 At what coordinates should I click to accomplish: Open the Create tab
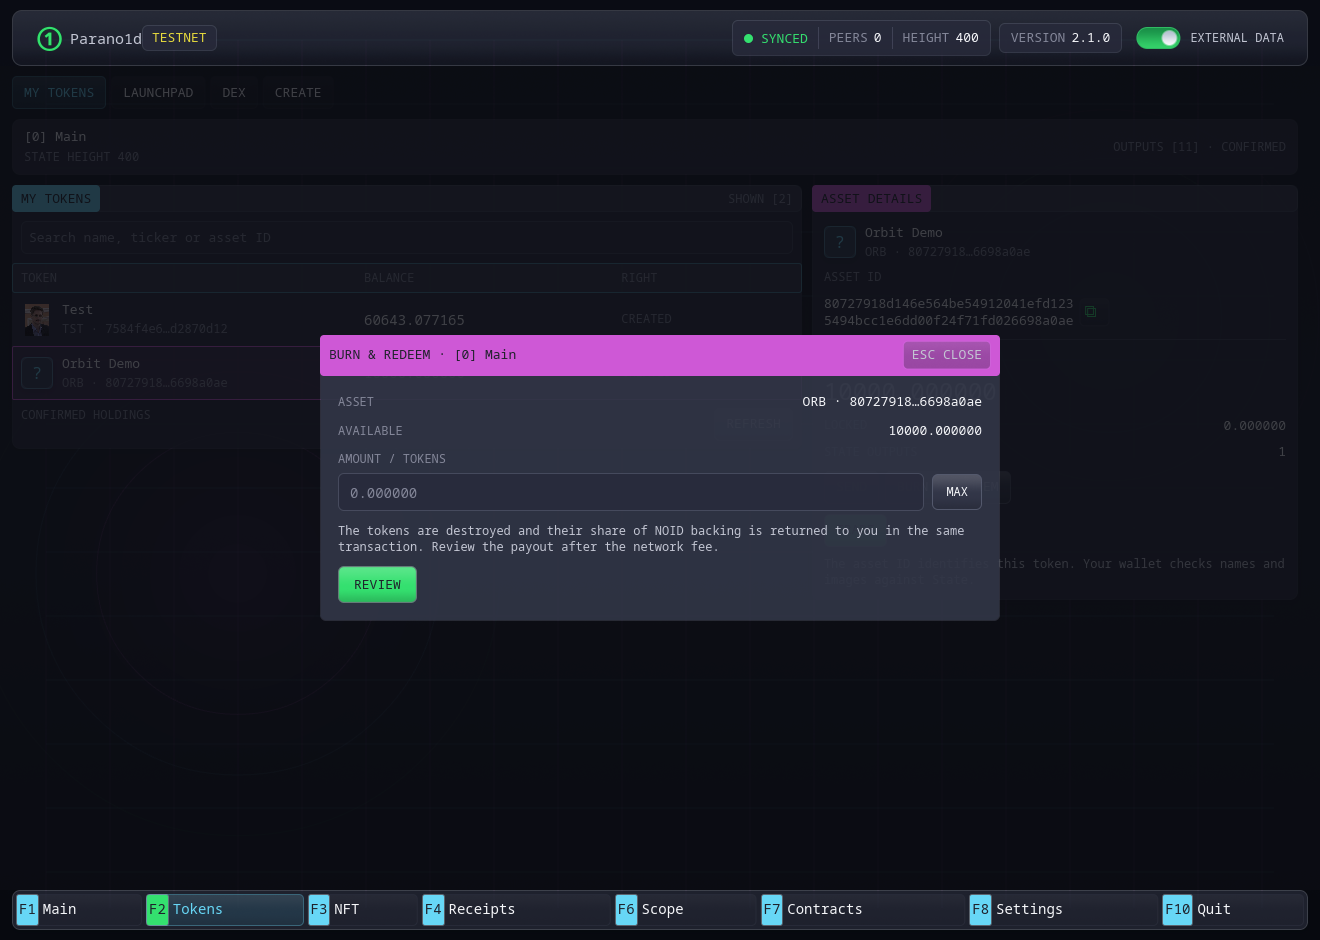coord(298,93)
